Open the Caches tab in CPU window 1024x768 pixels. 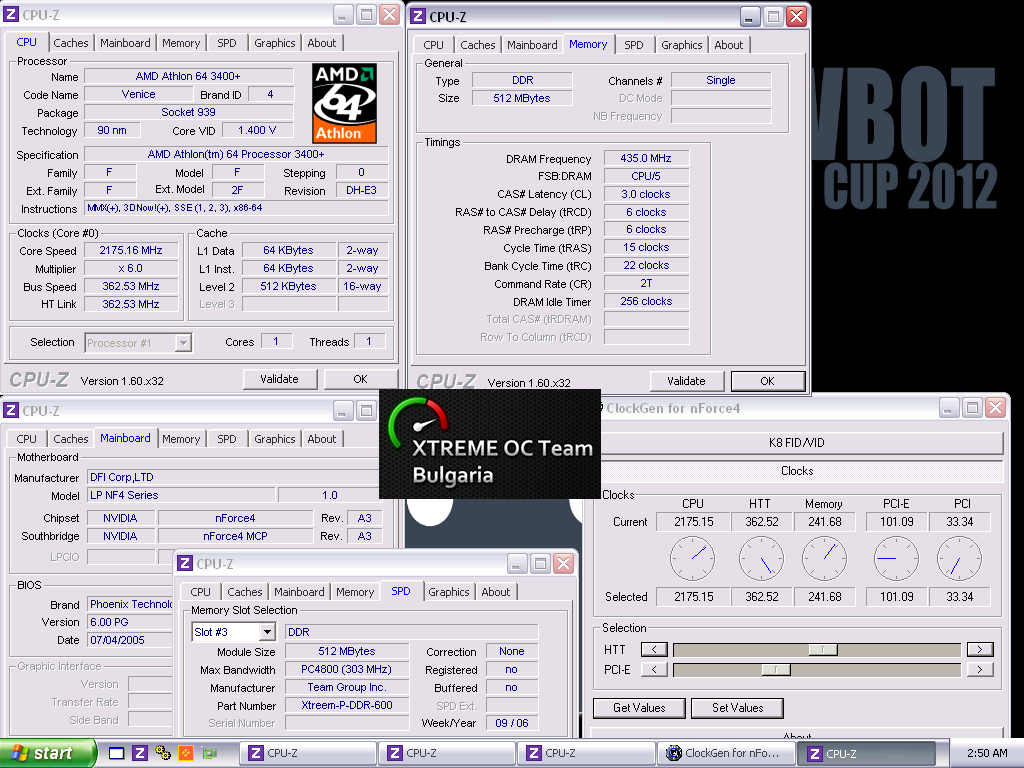[x=71, y=43]
